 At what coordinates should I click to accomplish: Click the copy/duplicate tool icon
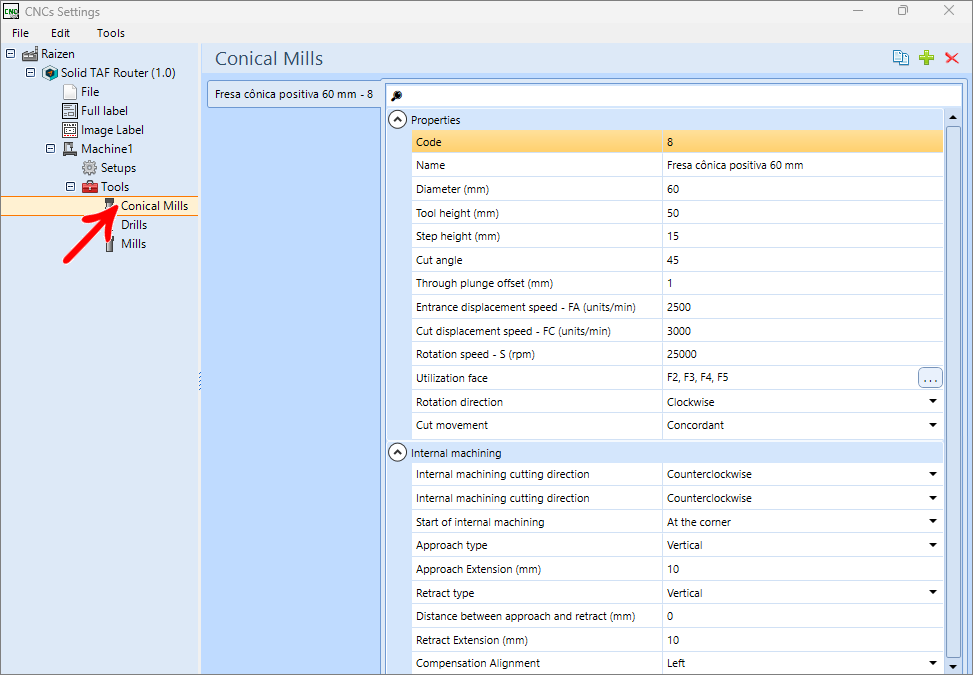900,58
